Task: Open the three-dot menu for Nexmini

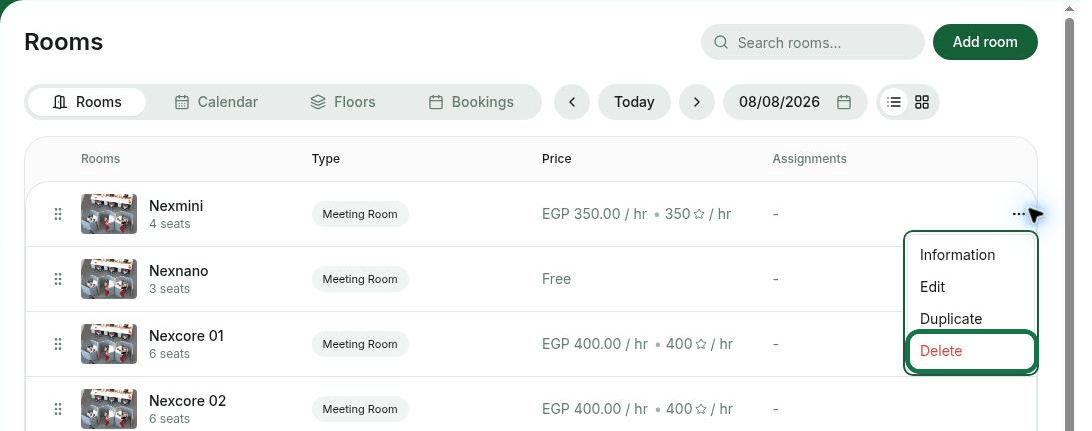Action: 1019,214
